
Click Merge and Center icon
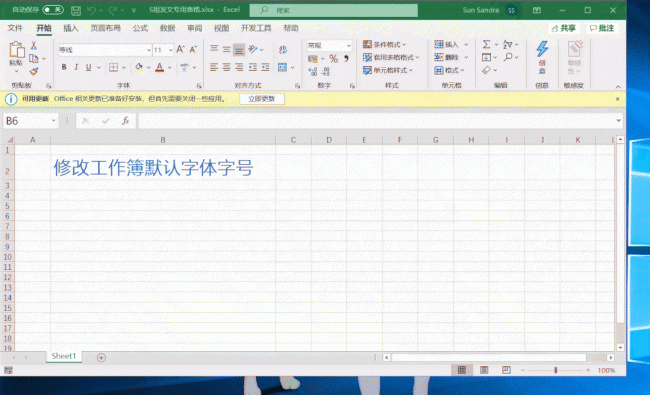pyautogui.click(x=282, y=67)
